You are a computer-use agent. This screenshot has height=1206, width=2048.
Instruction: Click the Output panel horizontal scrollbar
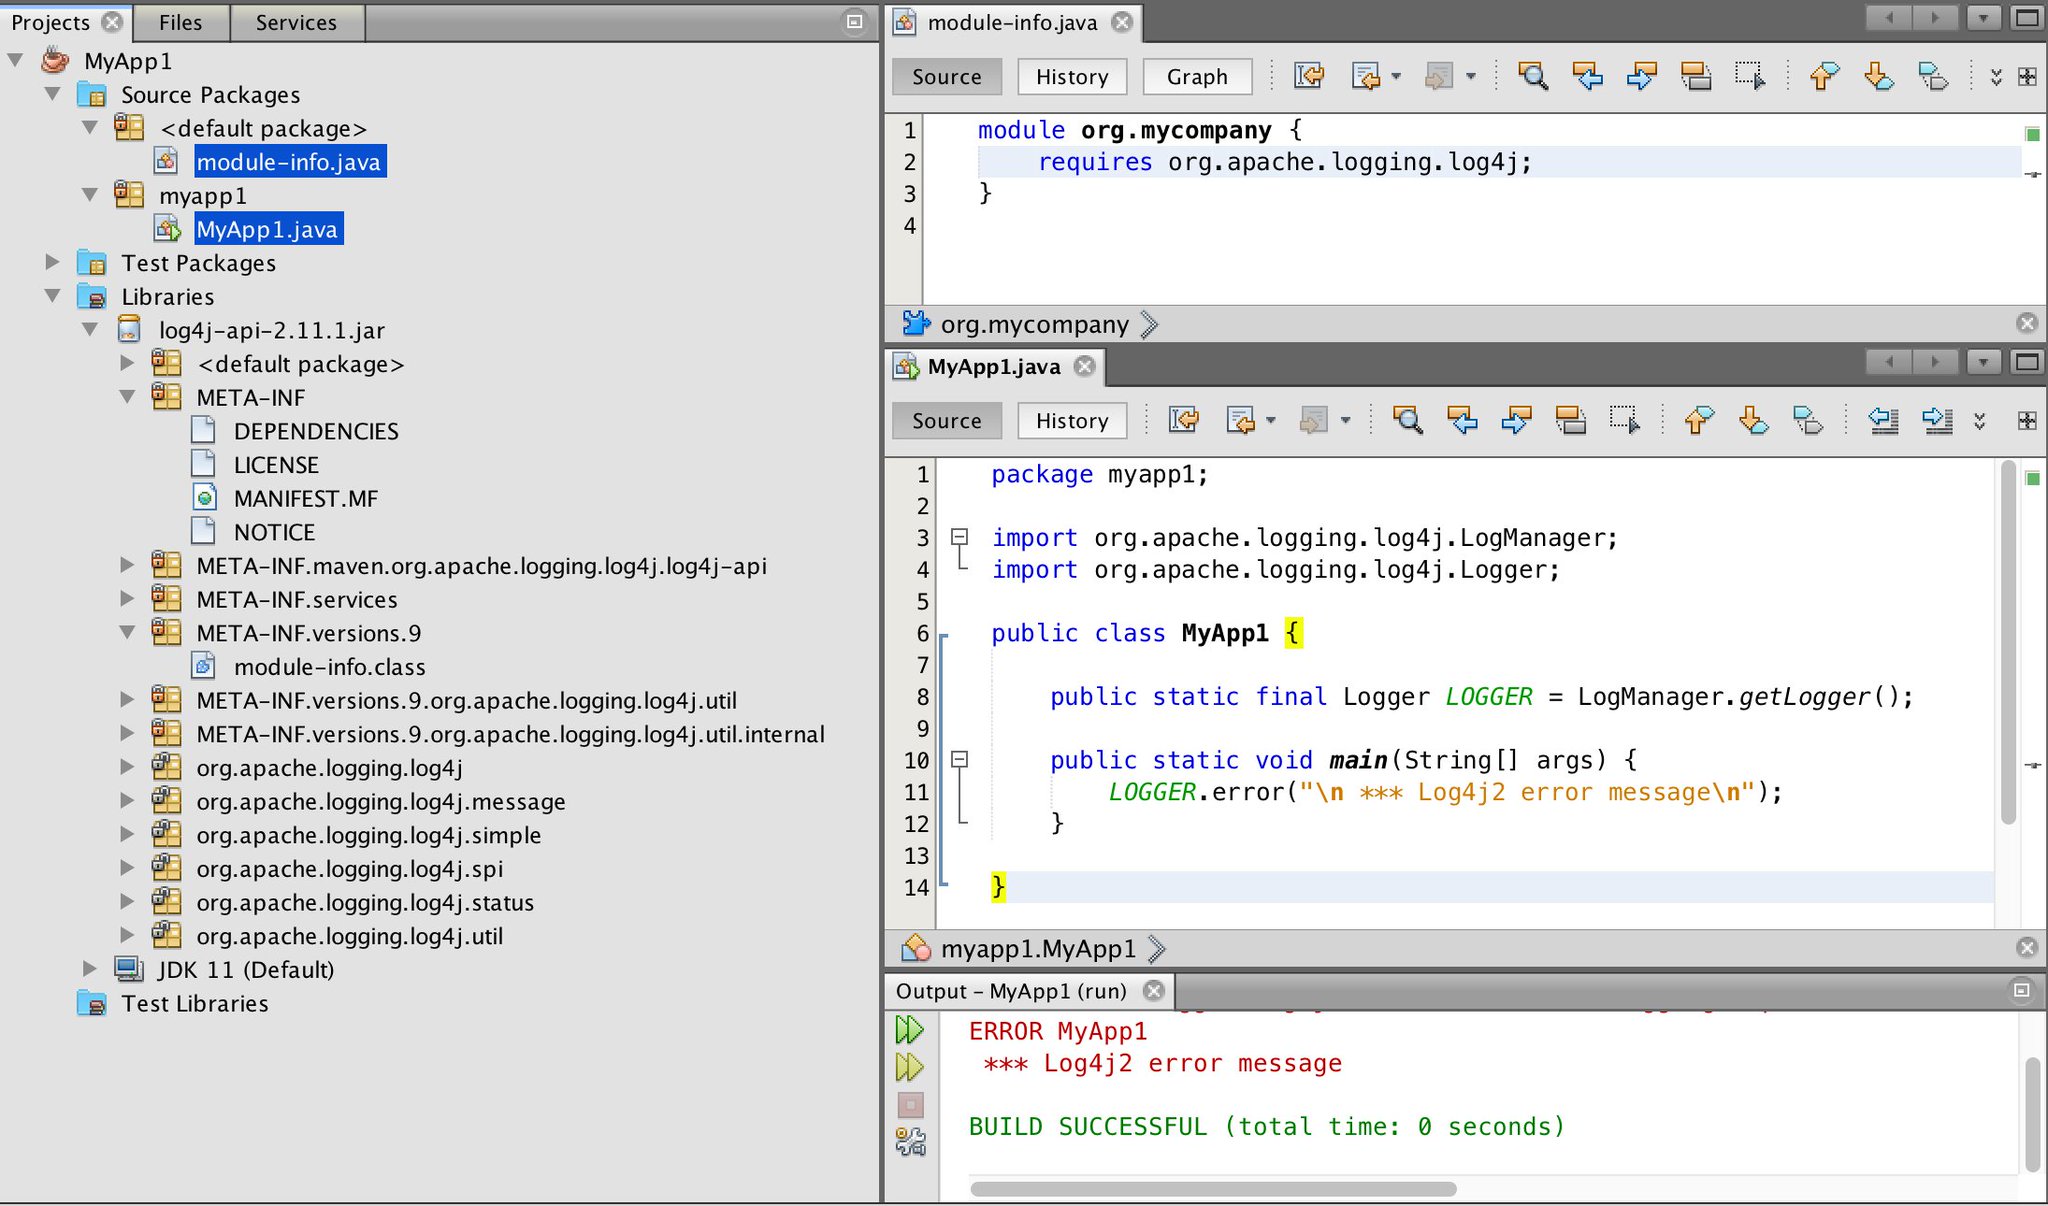pos(1212,1189)
